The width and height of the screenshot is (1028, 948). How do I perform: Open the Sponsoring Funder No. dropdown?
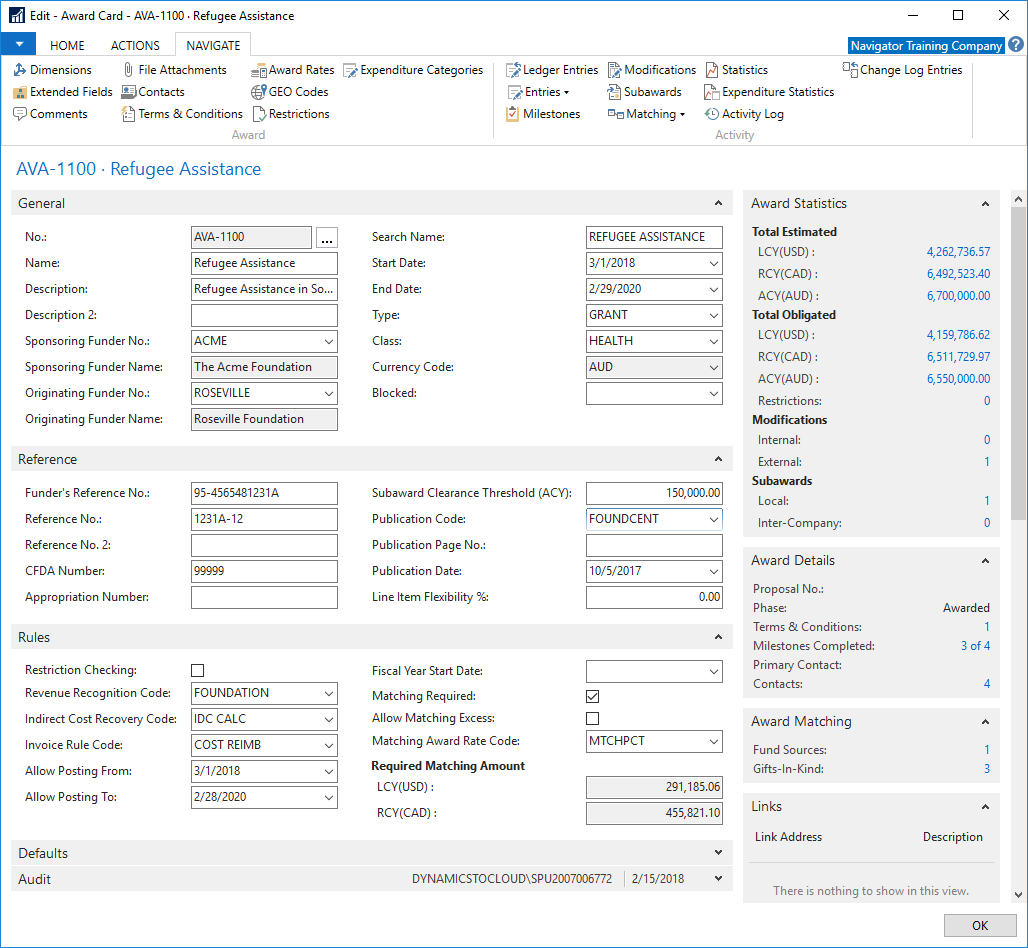coord(328,341)
